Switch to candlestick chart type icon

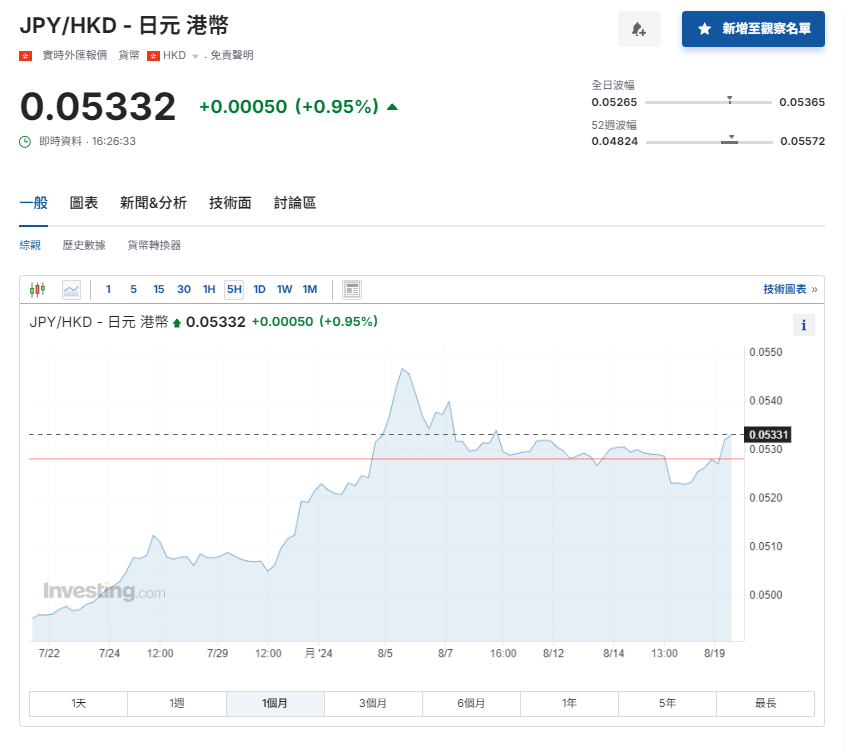click(38, 290)
